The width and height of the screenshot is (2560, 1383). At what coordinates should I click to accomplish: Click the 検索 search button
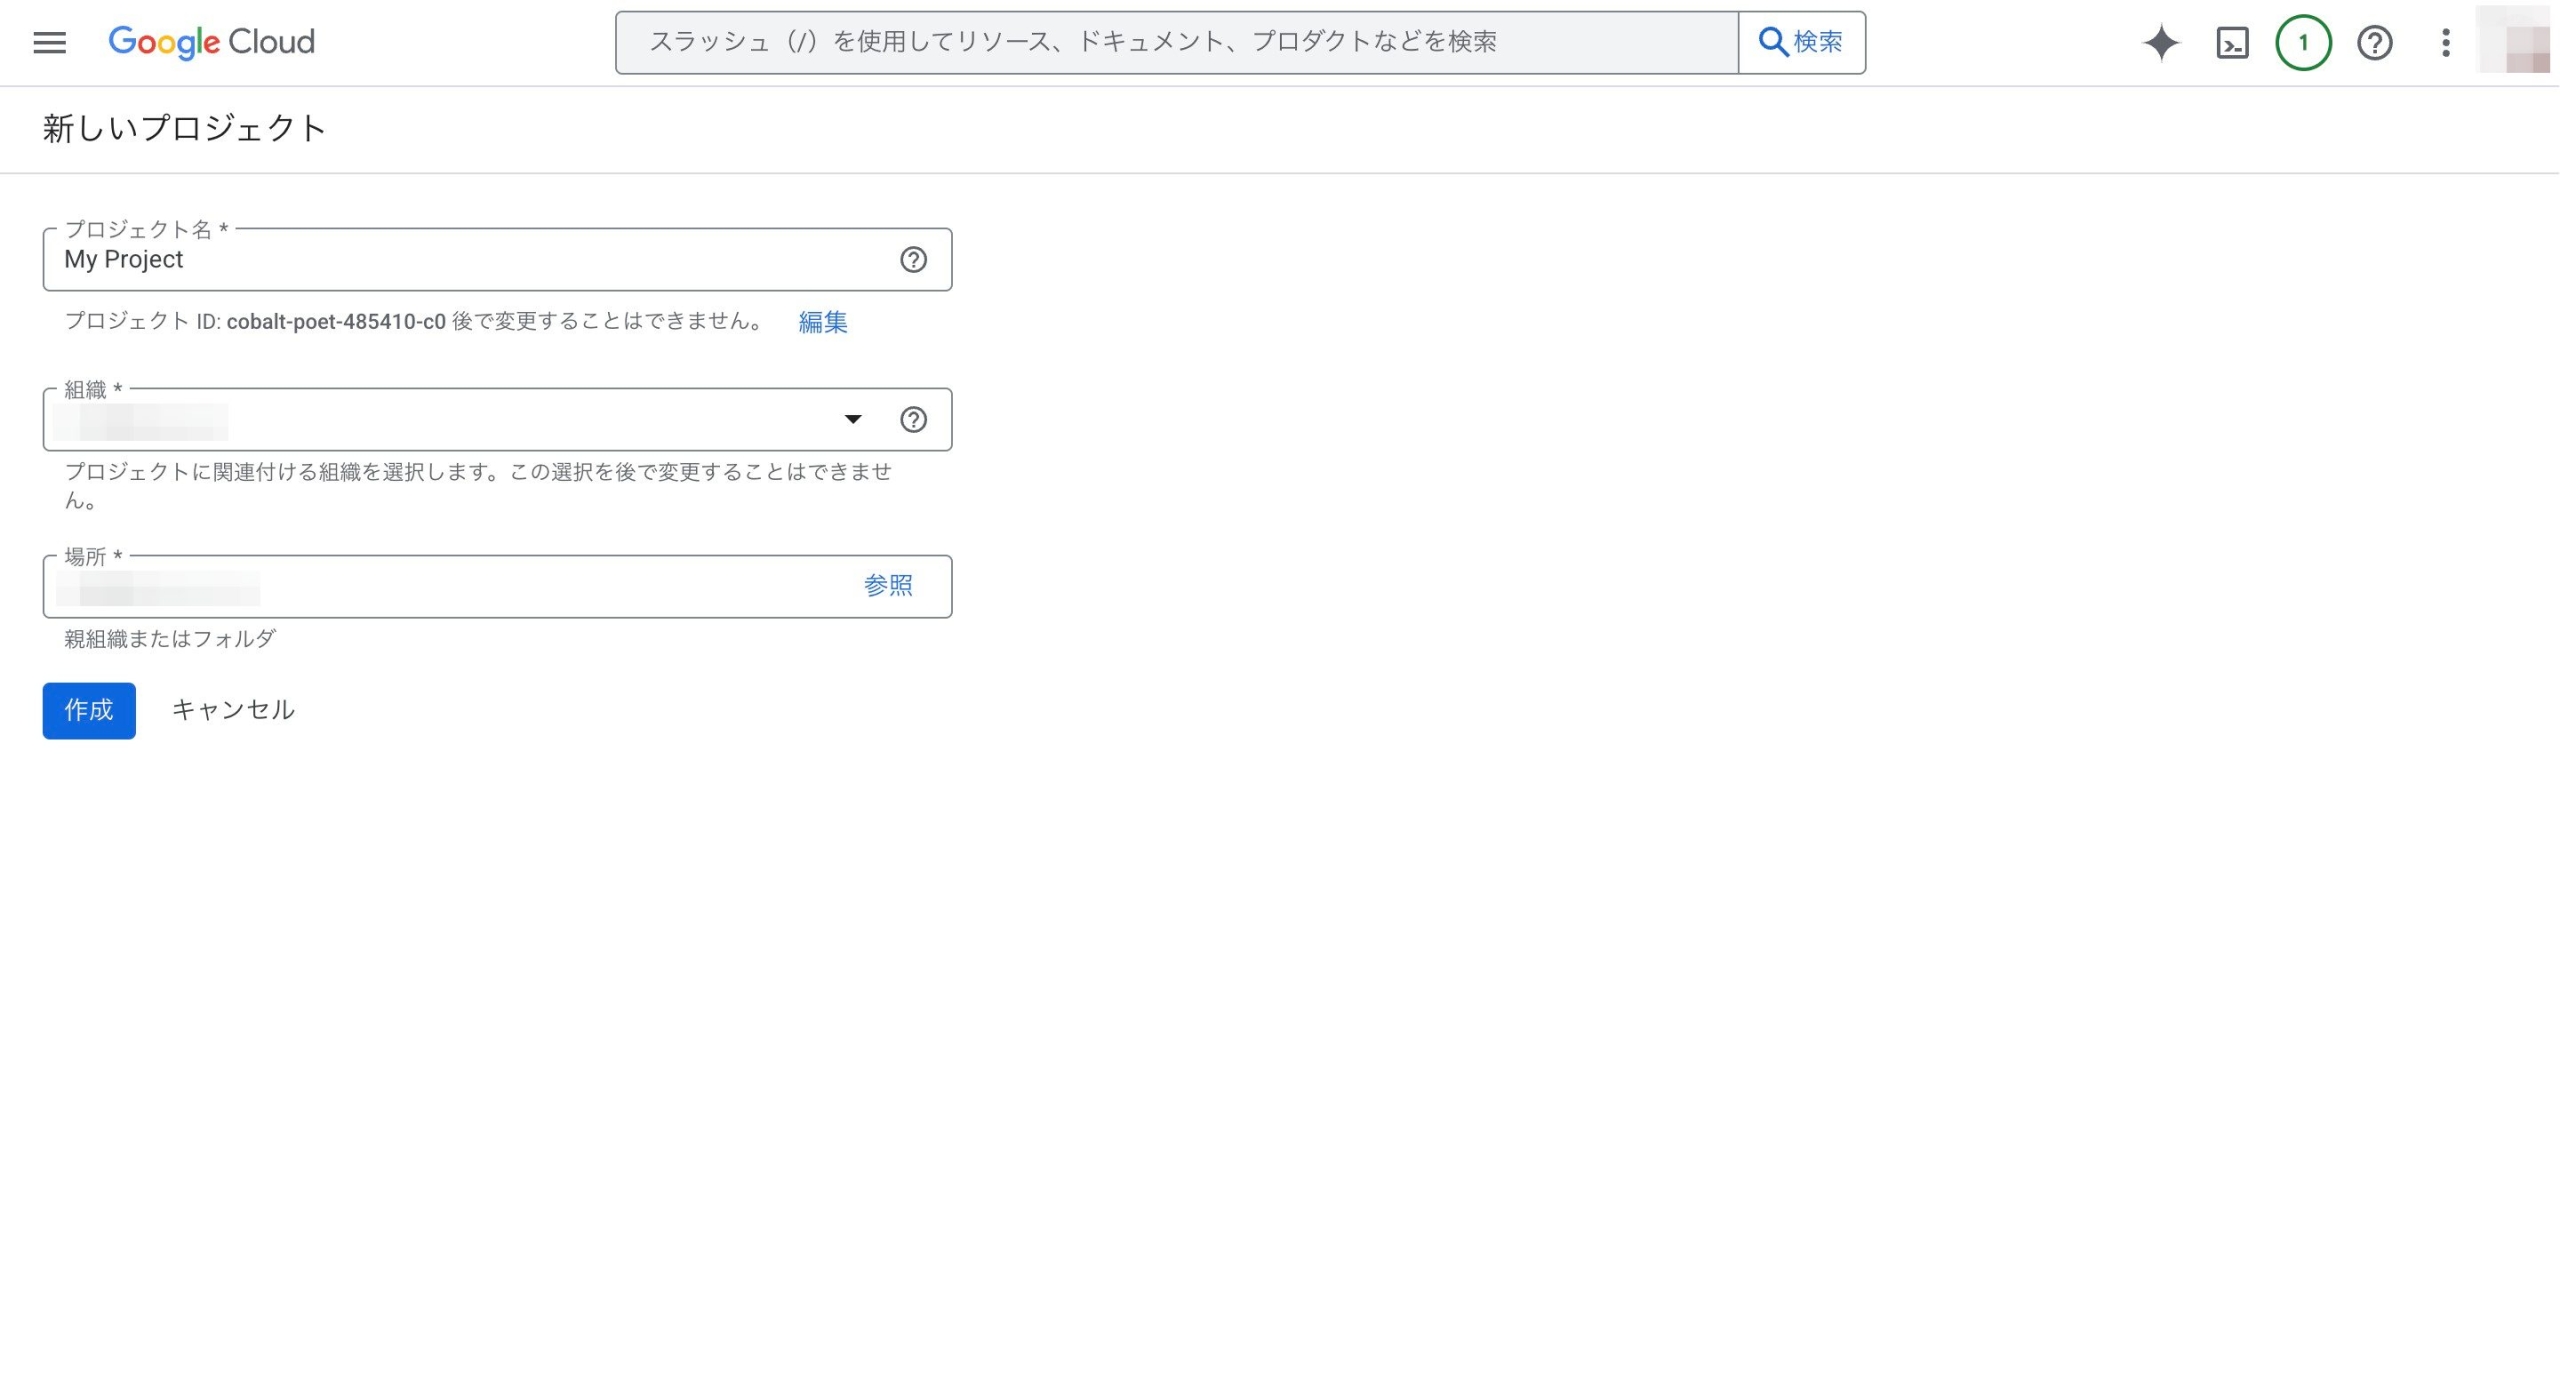coord(1816,42)
